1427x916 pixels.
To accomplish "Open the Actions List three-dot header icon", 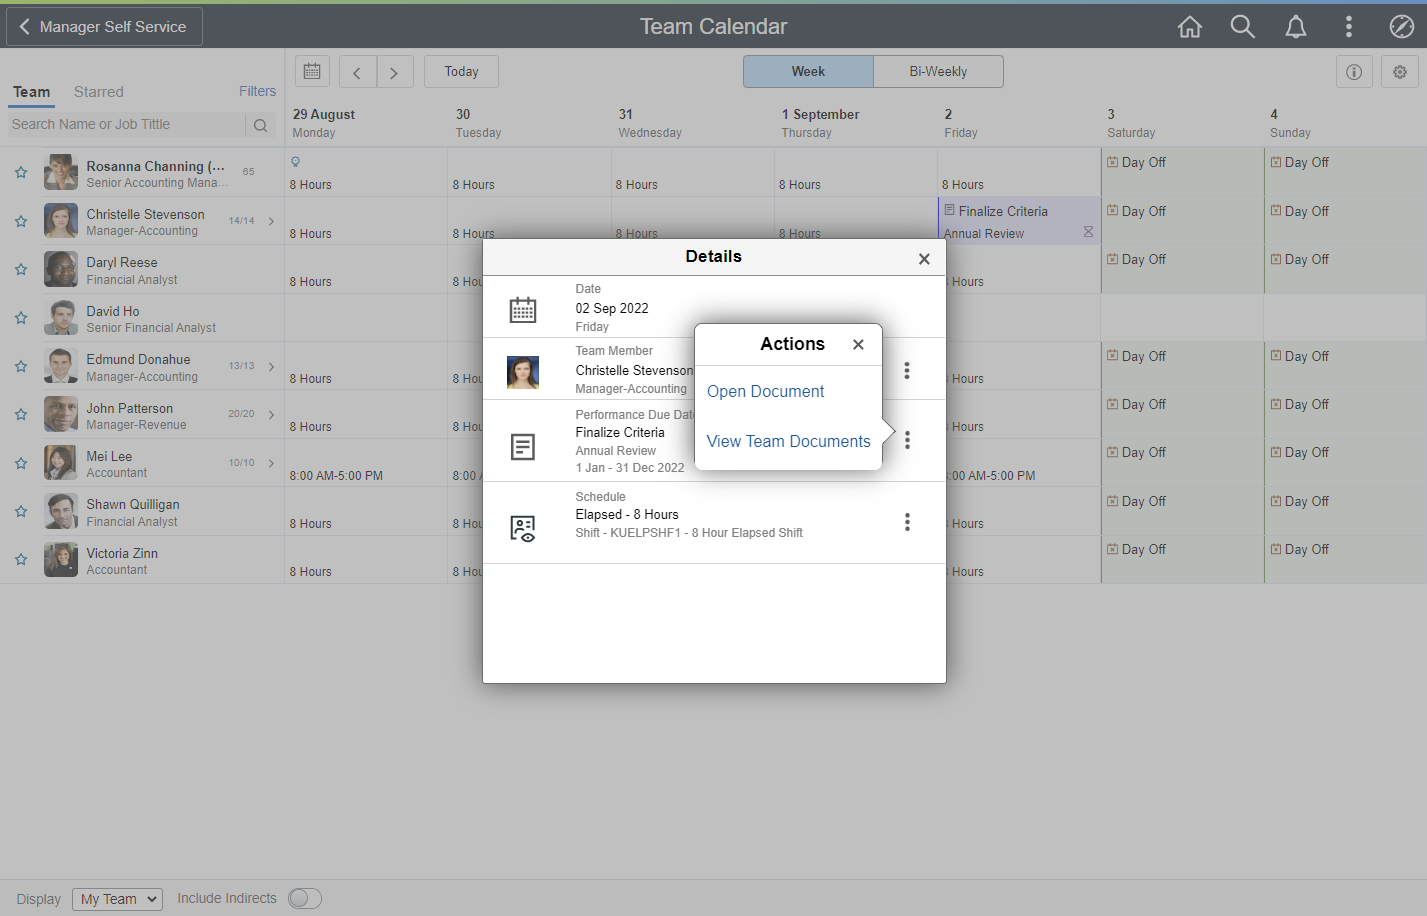I will 1349,27.
